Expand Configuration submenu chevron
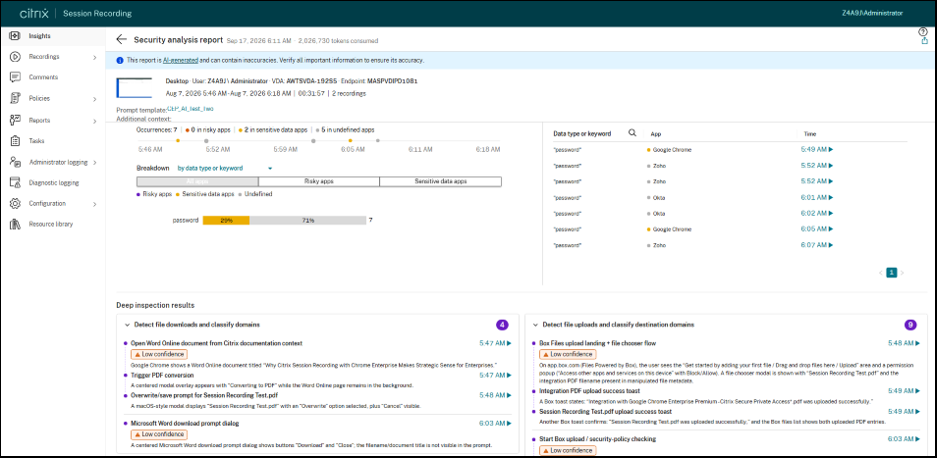 pos(94,204)
